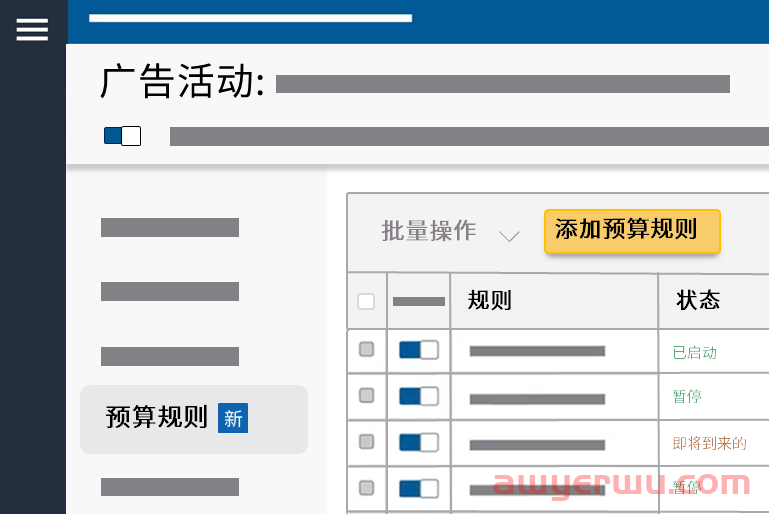Click the 即将到来的 status text
Image resolution: width=769 pixels, height=514 pixels.
click(710, 444)
